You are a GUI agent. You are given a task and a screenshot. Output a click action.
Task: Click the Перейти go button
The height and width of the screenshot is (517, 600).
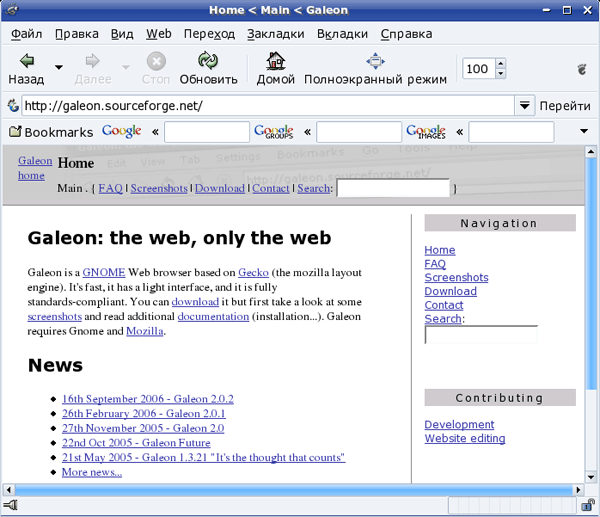click(565, 106)
